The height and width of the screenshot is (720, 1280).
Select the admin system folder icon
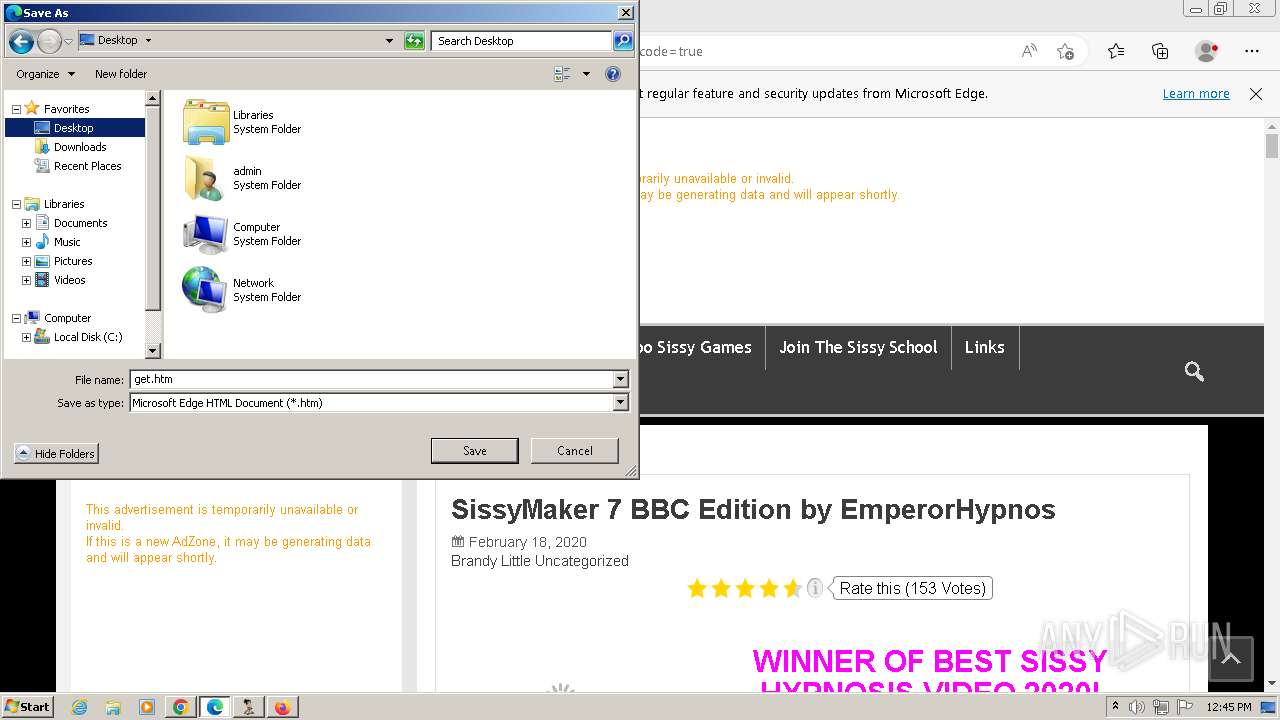206,178
